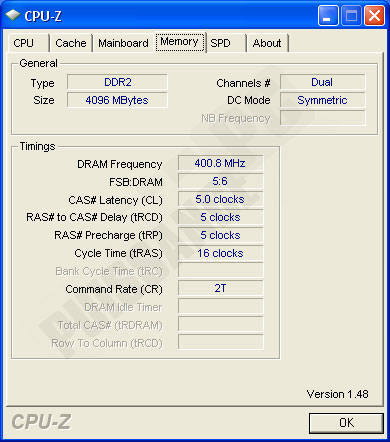
Task: Click the RAS# Precharge (tRP) label
Action: tap(108, 235)
